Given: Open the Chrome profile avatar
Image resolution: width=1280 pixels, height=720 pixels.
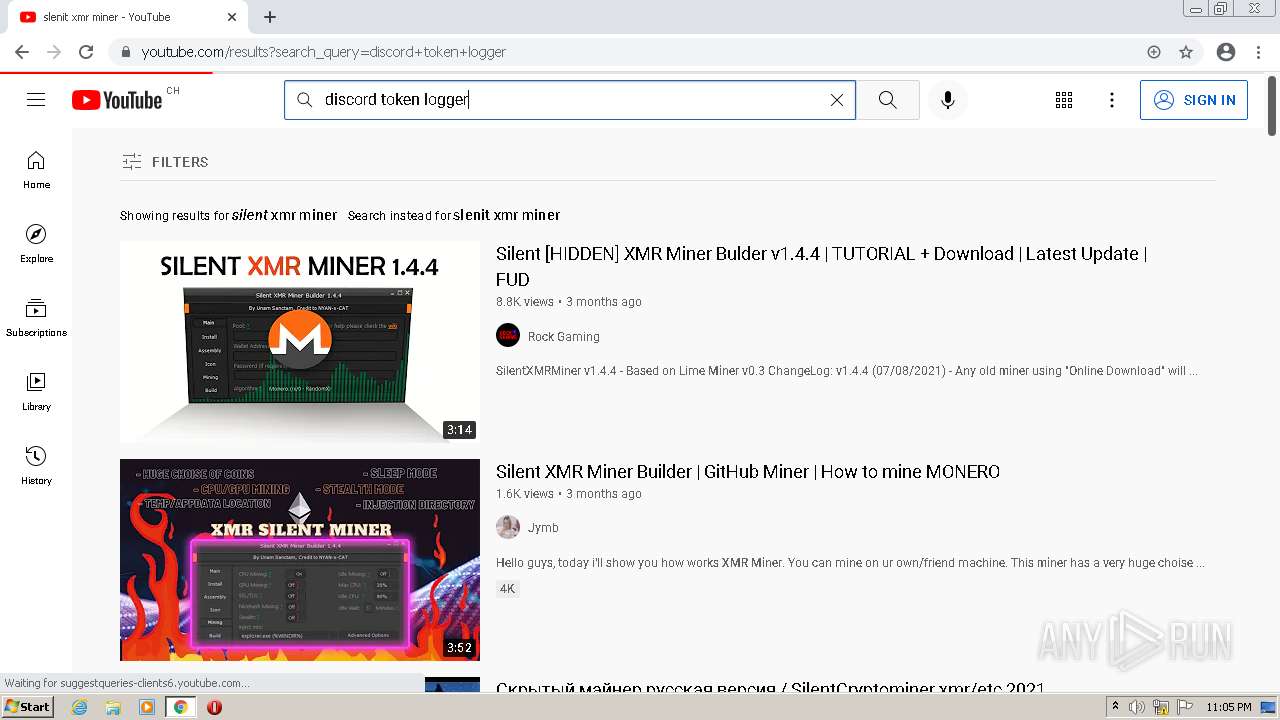Looking at the screenshot, I should (x=1226, y=52).
